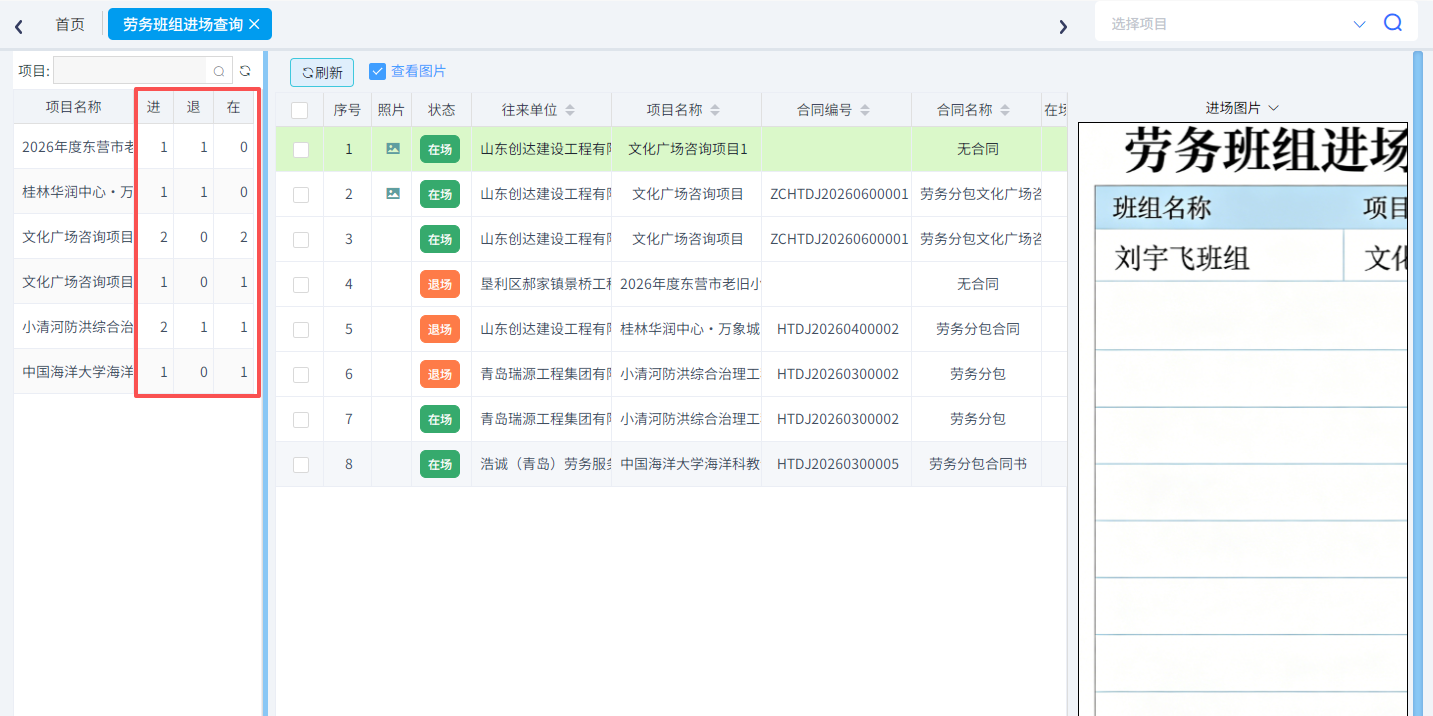
Task: Check the checkbox for row 2
Action: 300,195
